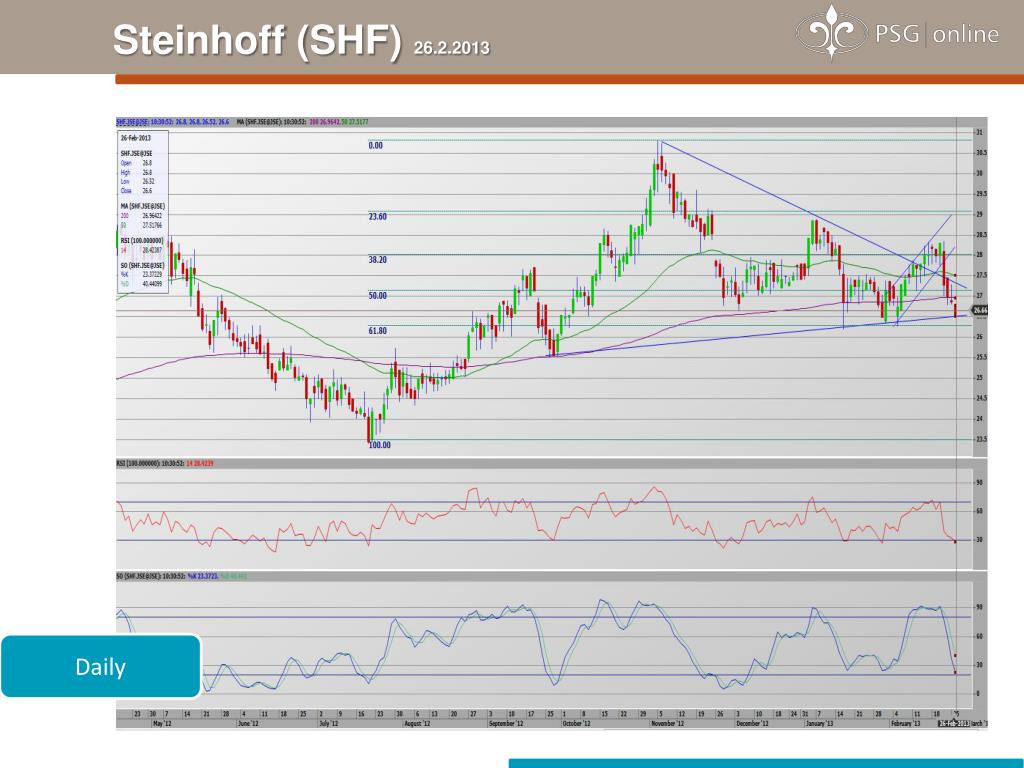The width and height of the screenshot is (1024, 768).
Task: Click the 38.20 Fibonacci level label
Action: tap(377, 260)
